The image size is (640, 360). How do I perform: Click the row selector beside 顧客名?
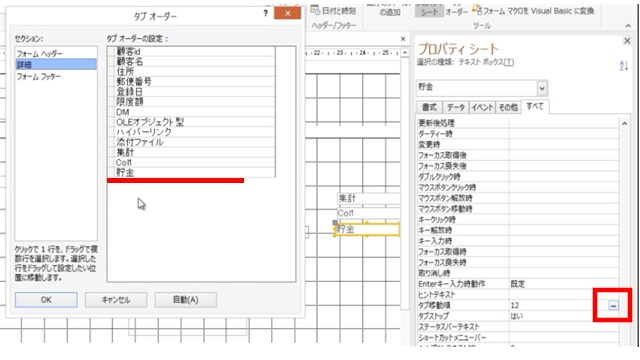coord(111,62)
